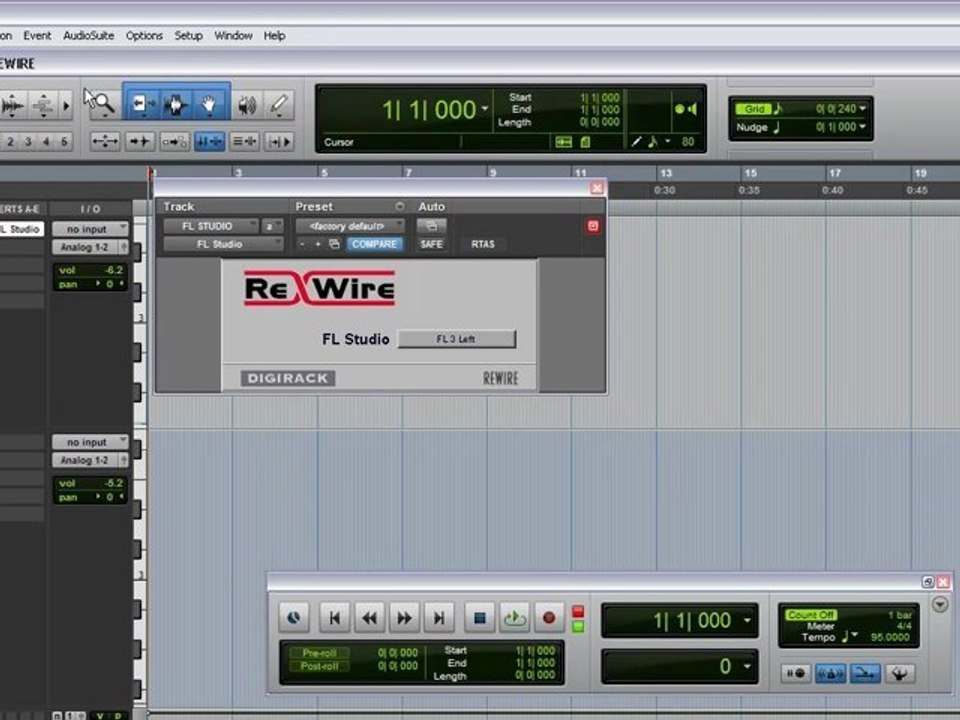960x720 pixels.
Task: Select the Pencil tool
Action: [279, 105]
